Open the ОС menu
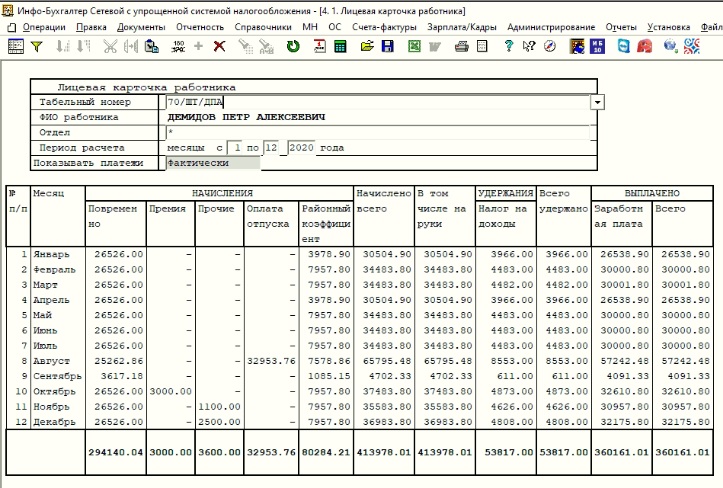This screenshot has width=723, height=488. coord(335,27)
